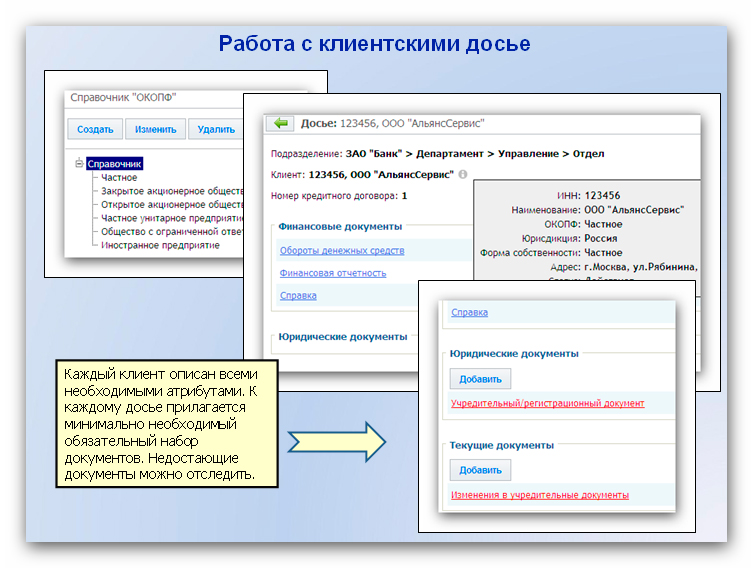Click the Форма собственности value Частное
This screenshot has width=753, height=568.
coord(603,253)
